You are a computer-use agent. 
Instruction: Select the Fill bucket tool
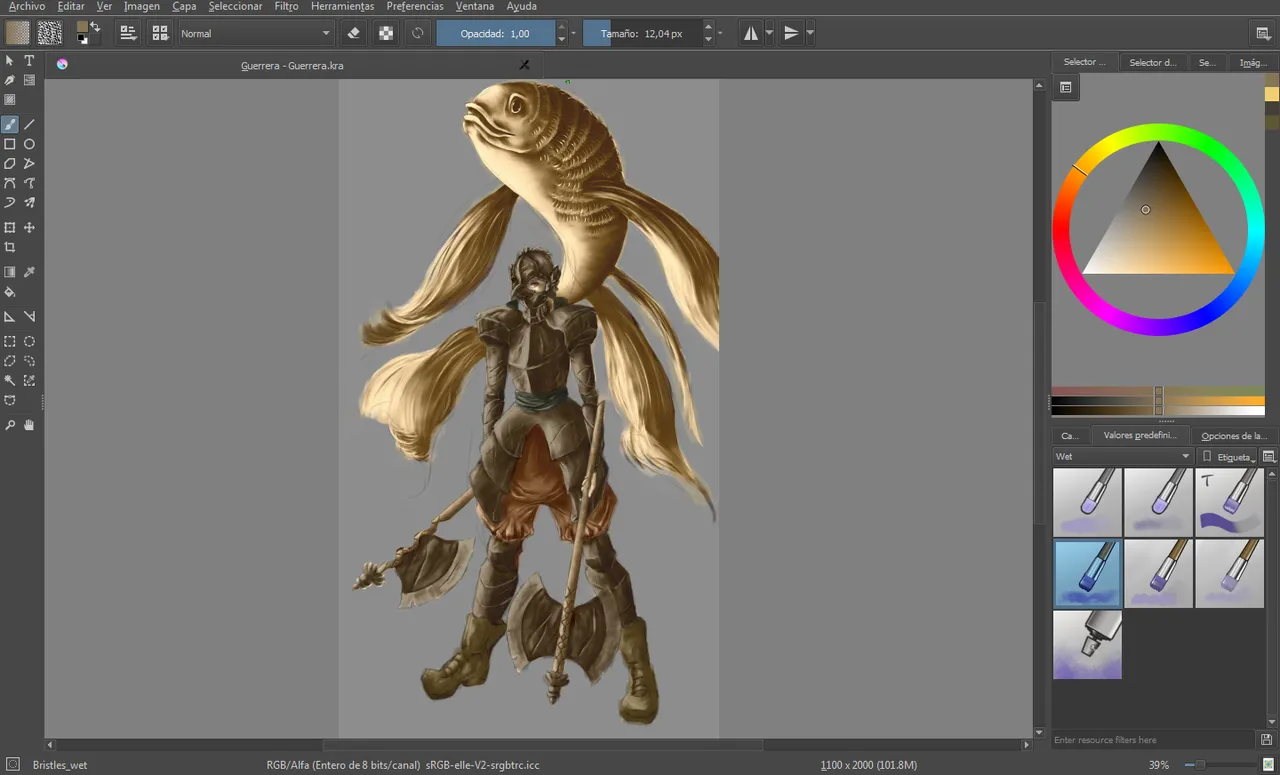point(10,292)
